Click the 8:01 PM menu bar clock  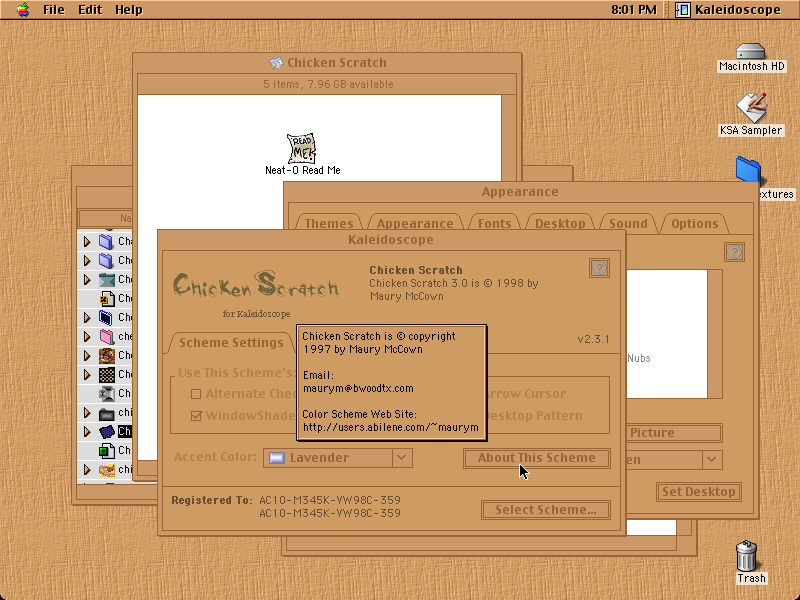tap(634, 10)
